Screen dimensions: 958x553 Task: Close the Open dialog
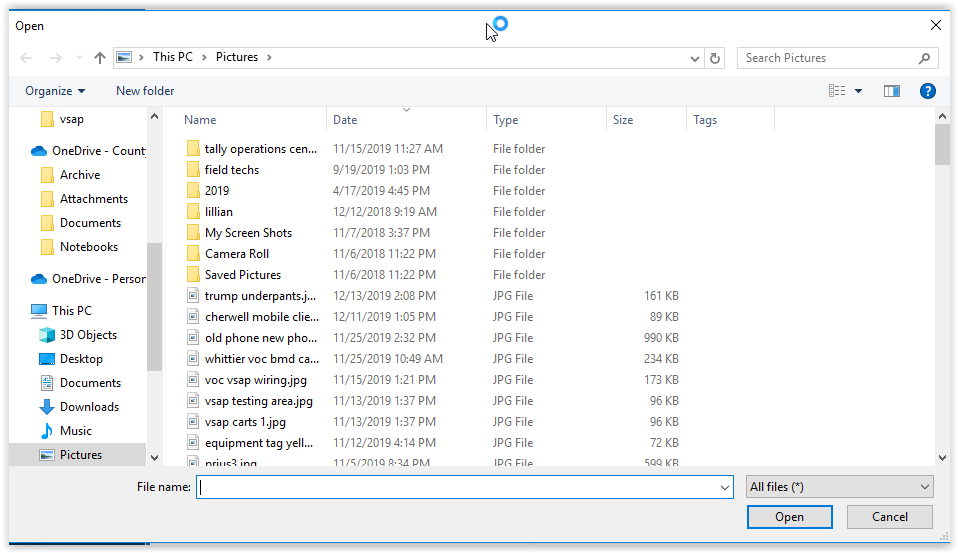(x=935, y=25)
